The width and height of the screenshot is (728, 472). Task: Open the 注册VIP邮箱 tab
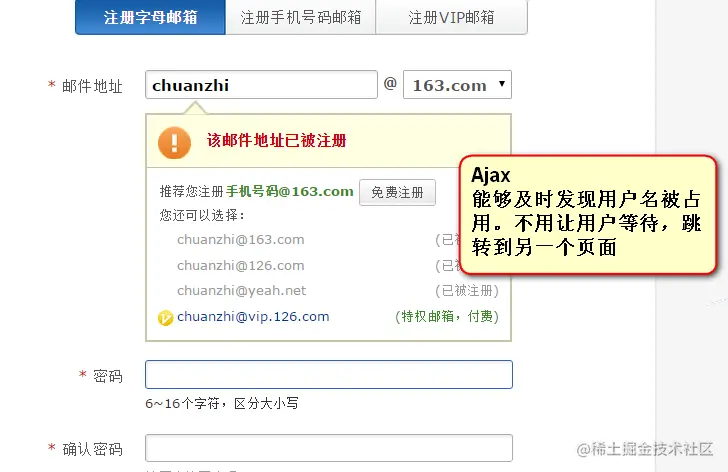(x=451, y=17)
